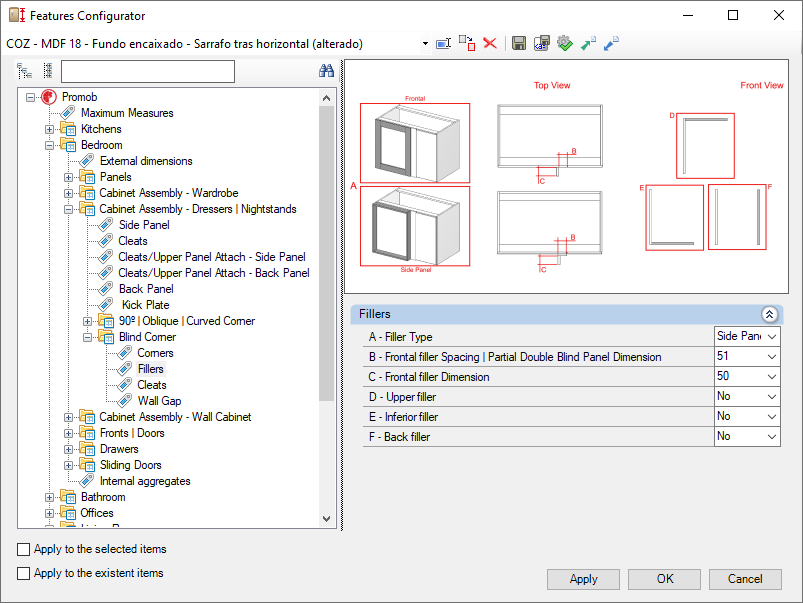Viewport: 803px width, 603px height.
Task: Expand 90º | Oblique | Curved Corner folder
Action: (87, 321)
